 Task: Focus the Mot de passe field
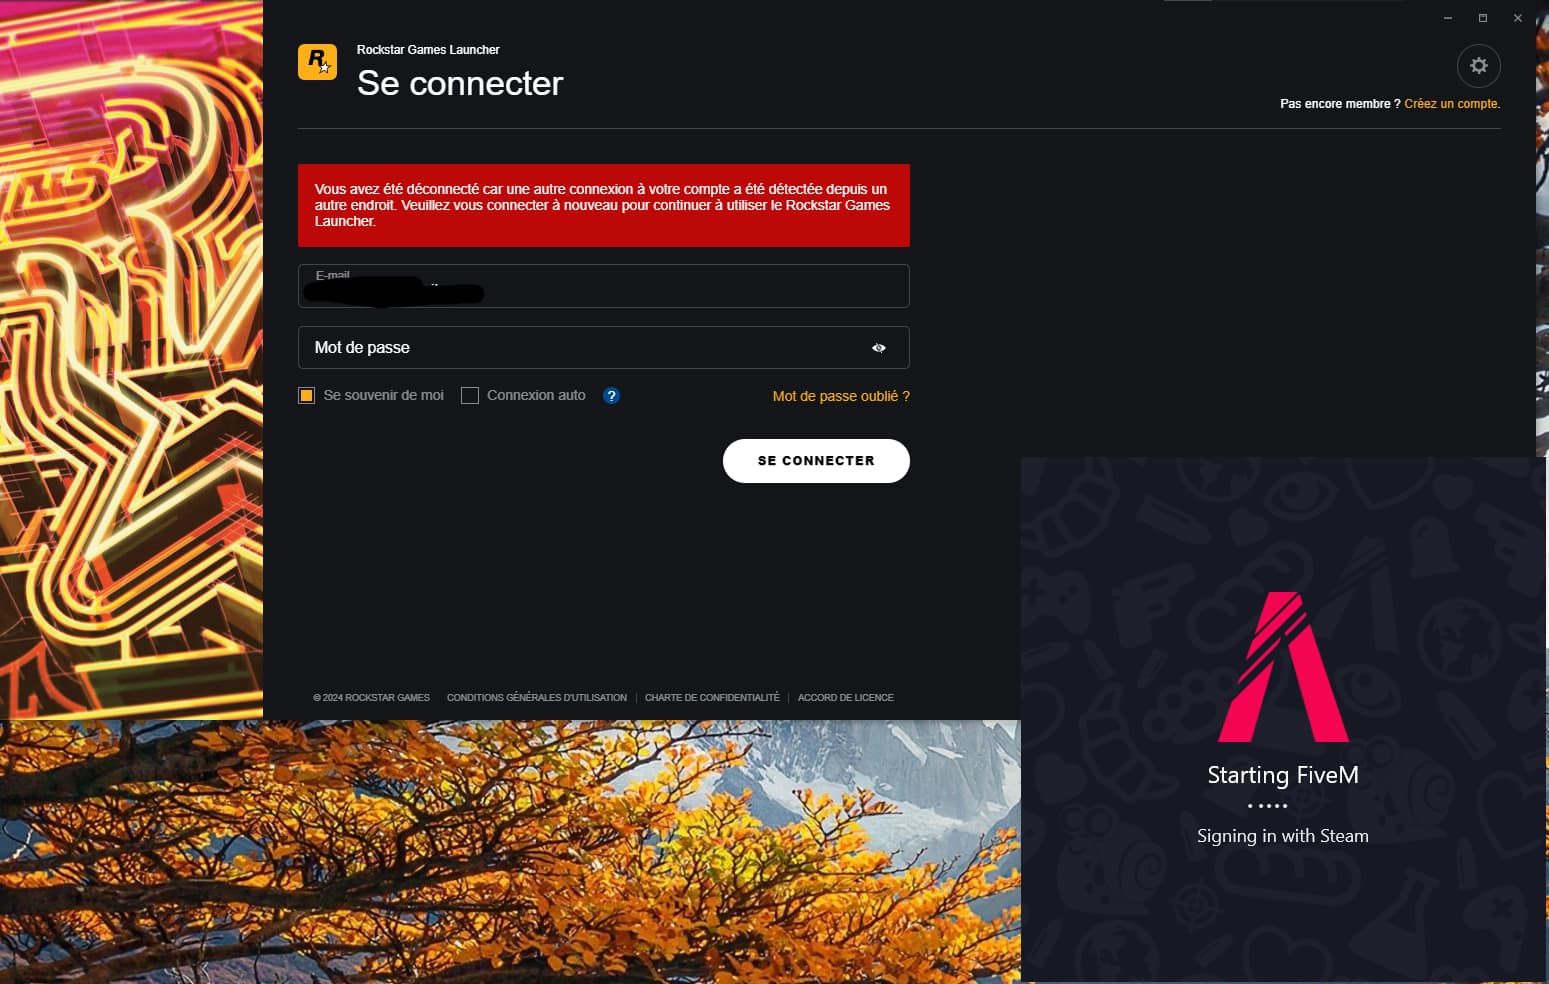coord(604,348)
